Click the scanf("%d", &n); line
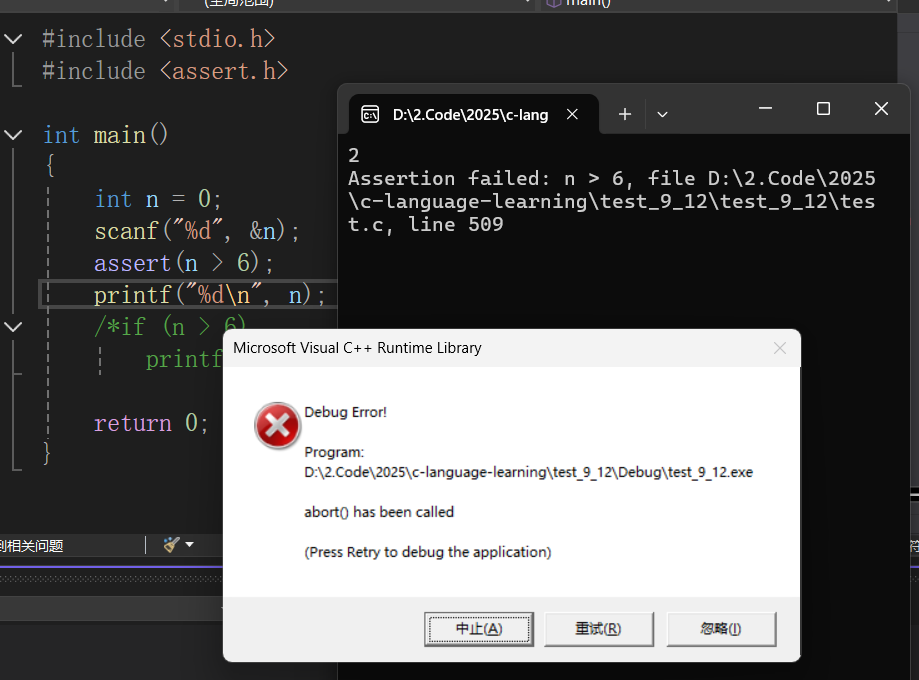Viewport: 919px width, 680px height. (197, 231)
